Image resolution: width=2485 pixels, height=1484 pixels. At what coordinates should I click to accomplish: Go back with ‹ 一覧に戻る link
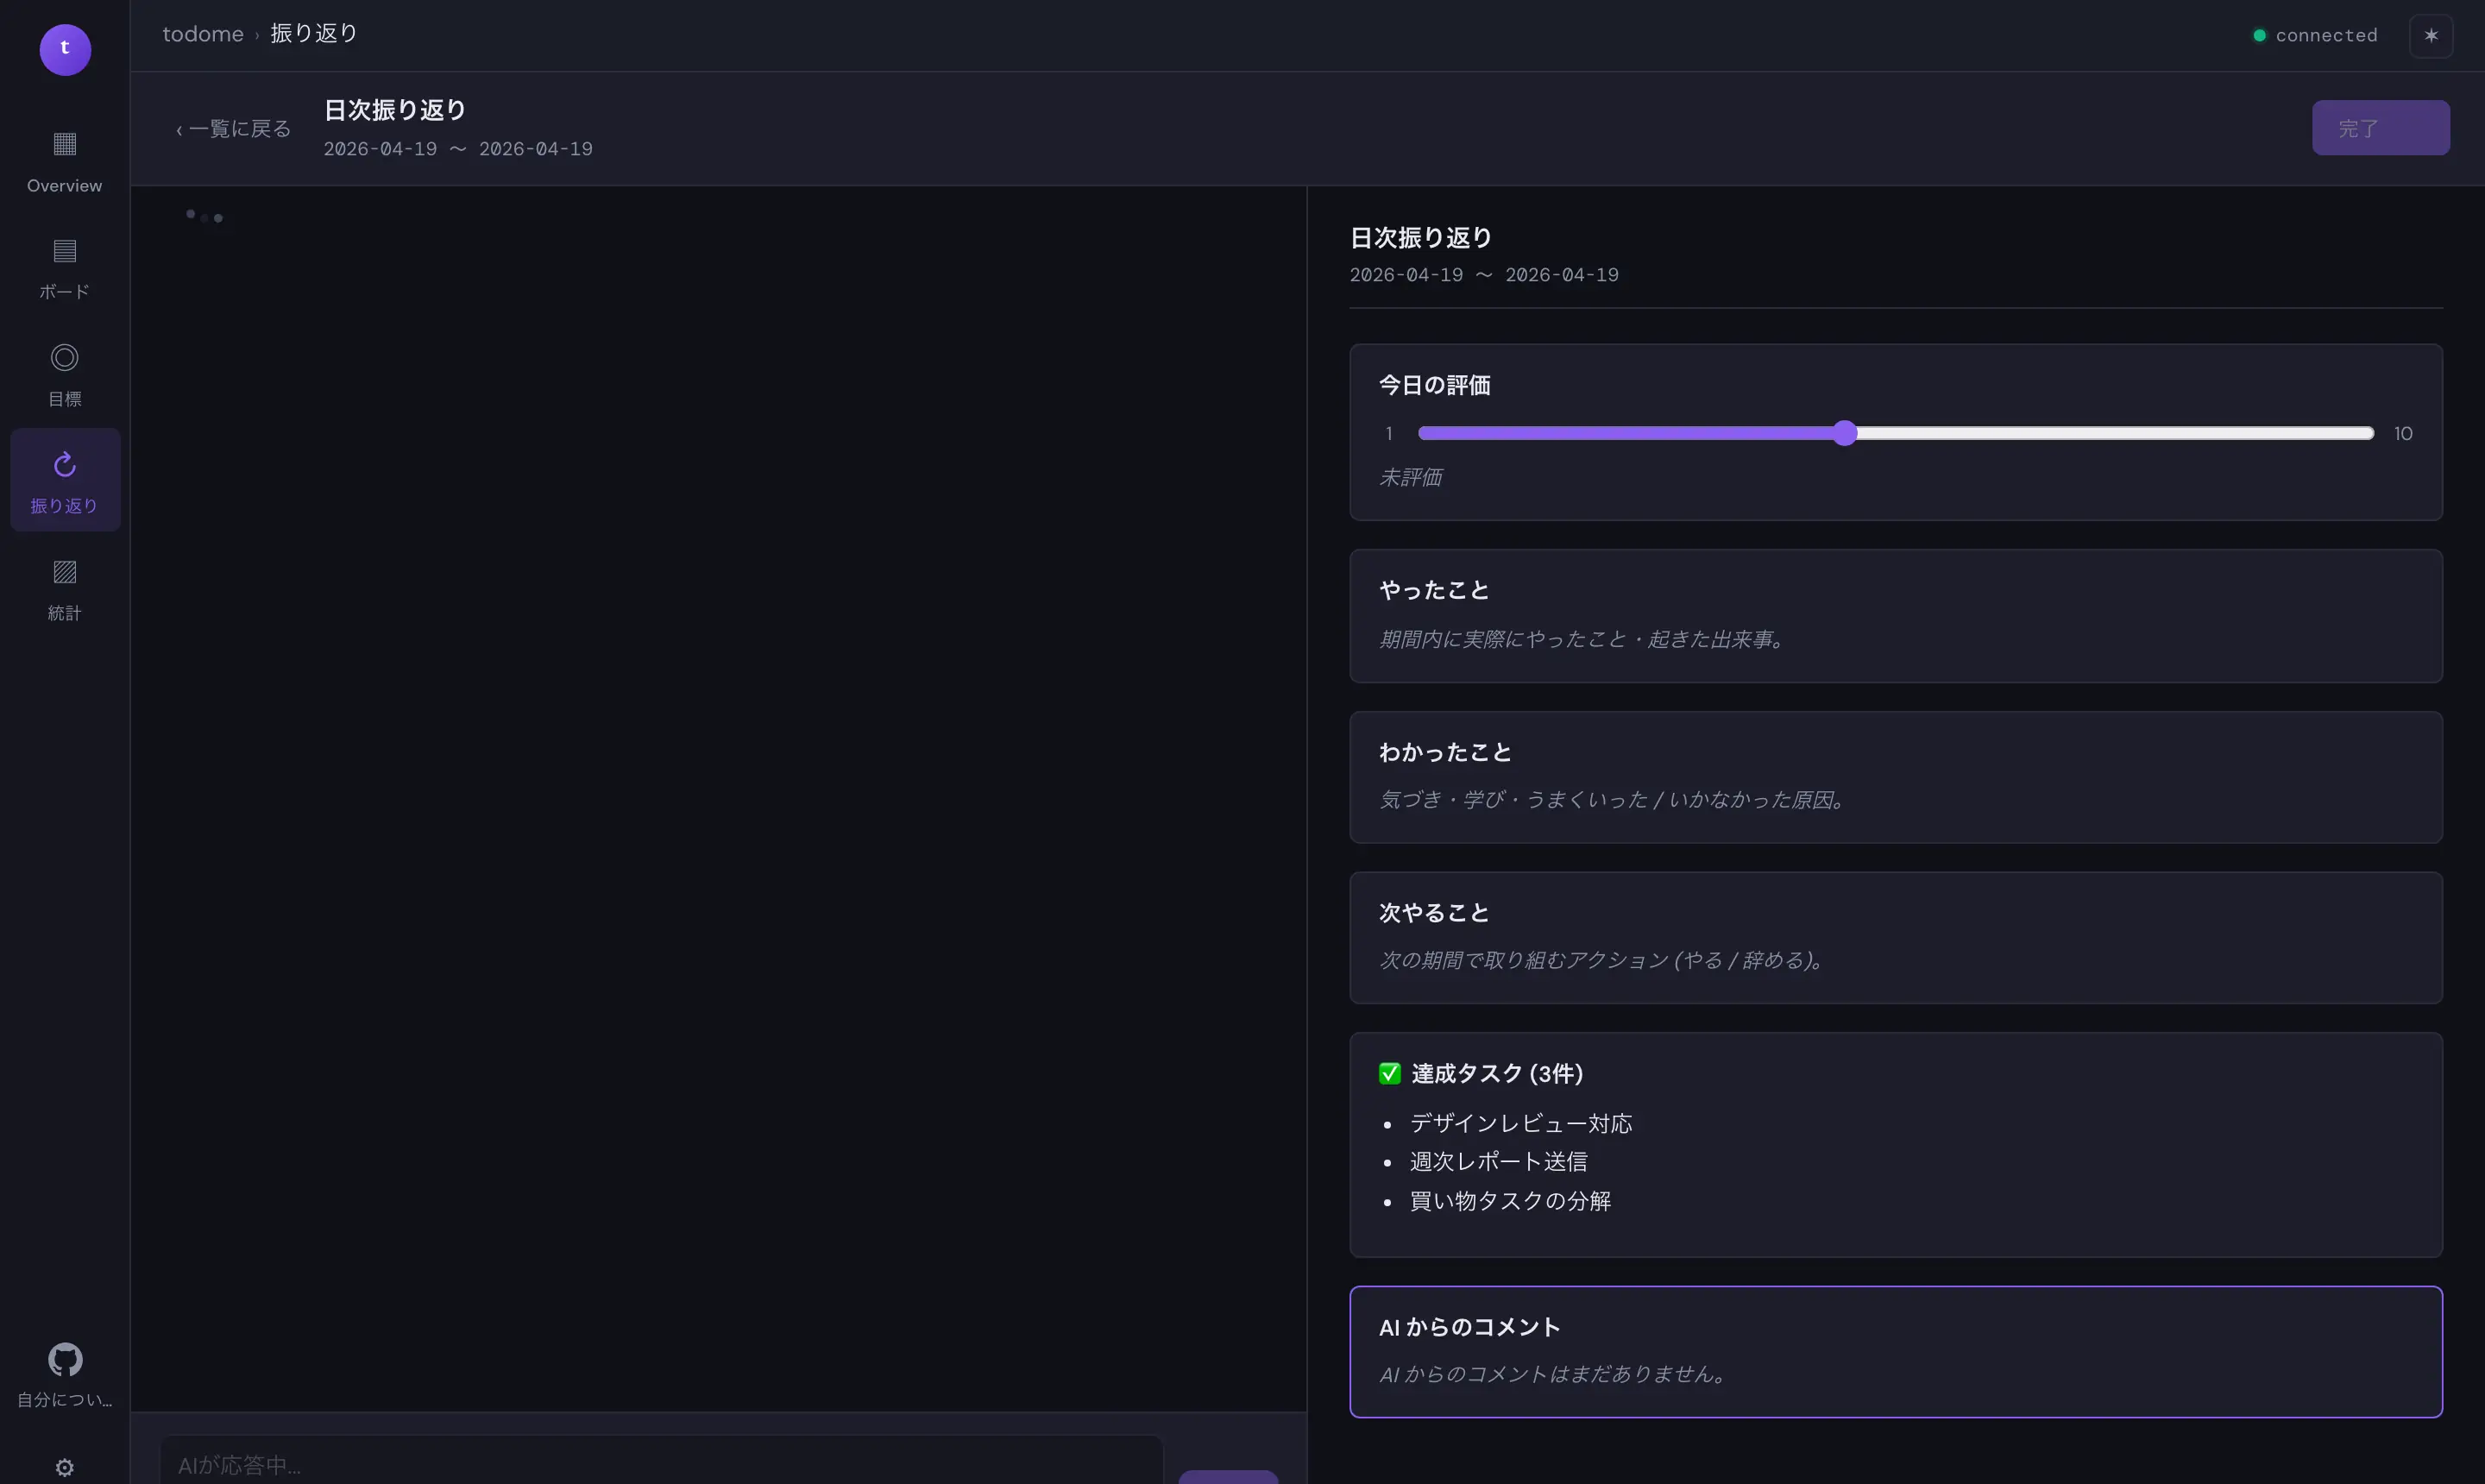234,129
